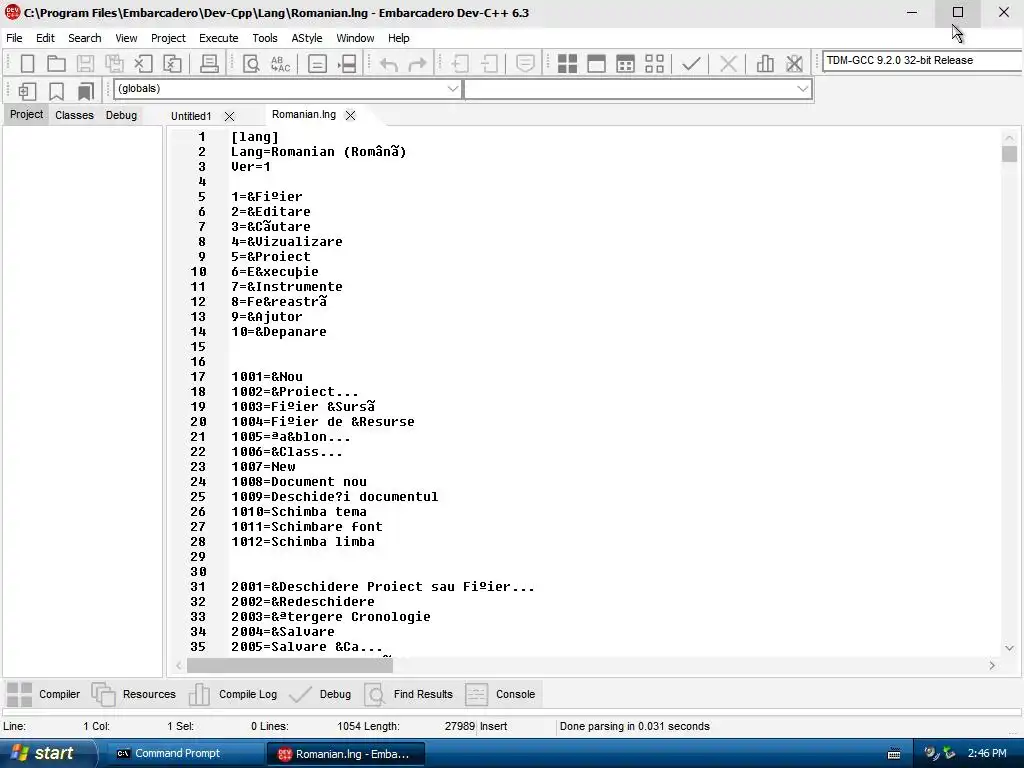Open the AStyle menu
Viewport: 1024px width, 768px height.
click(x=307, y=38)
